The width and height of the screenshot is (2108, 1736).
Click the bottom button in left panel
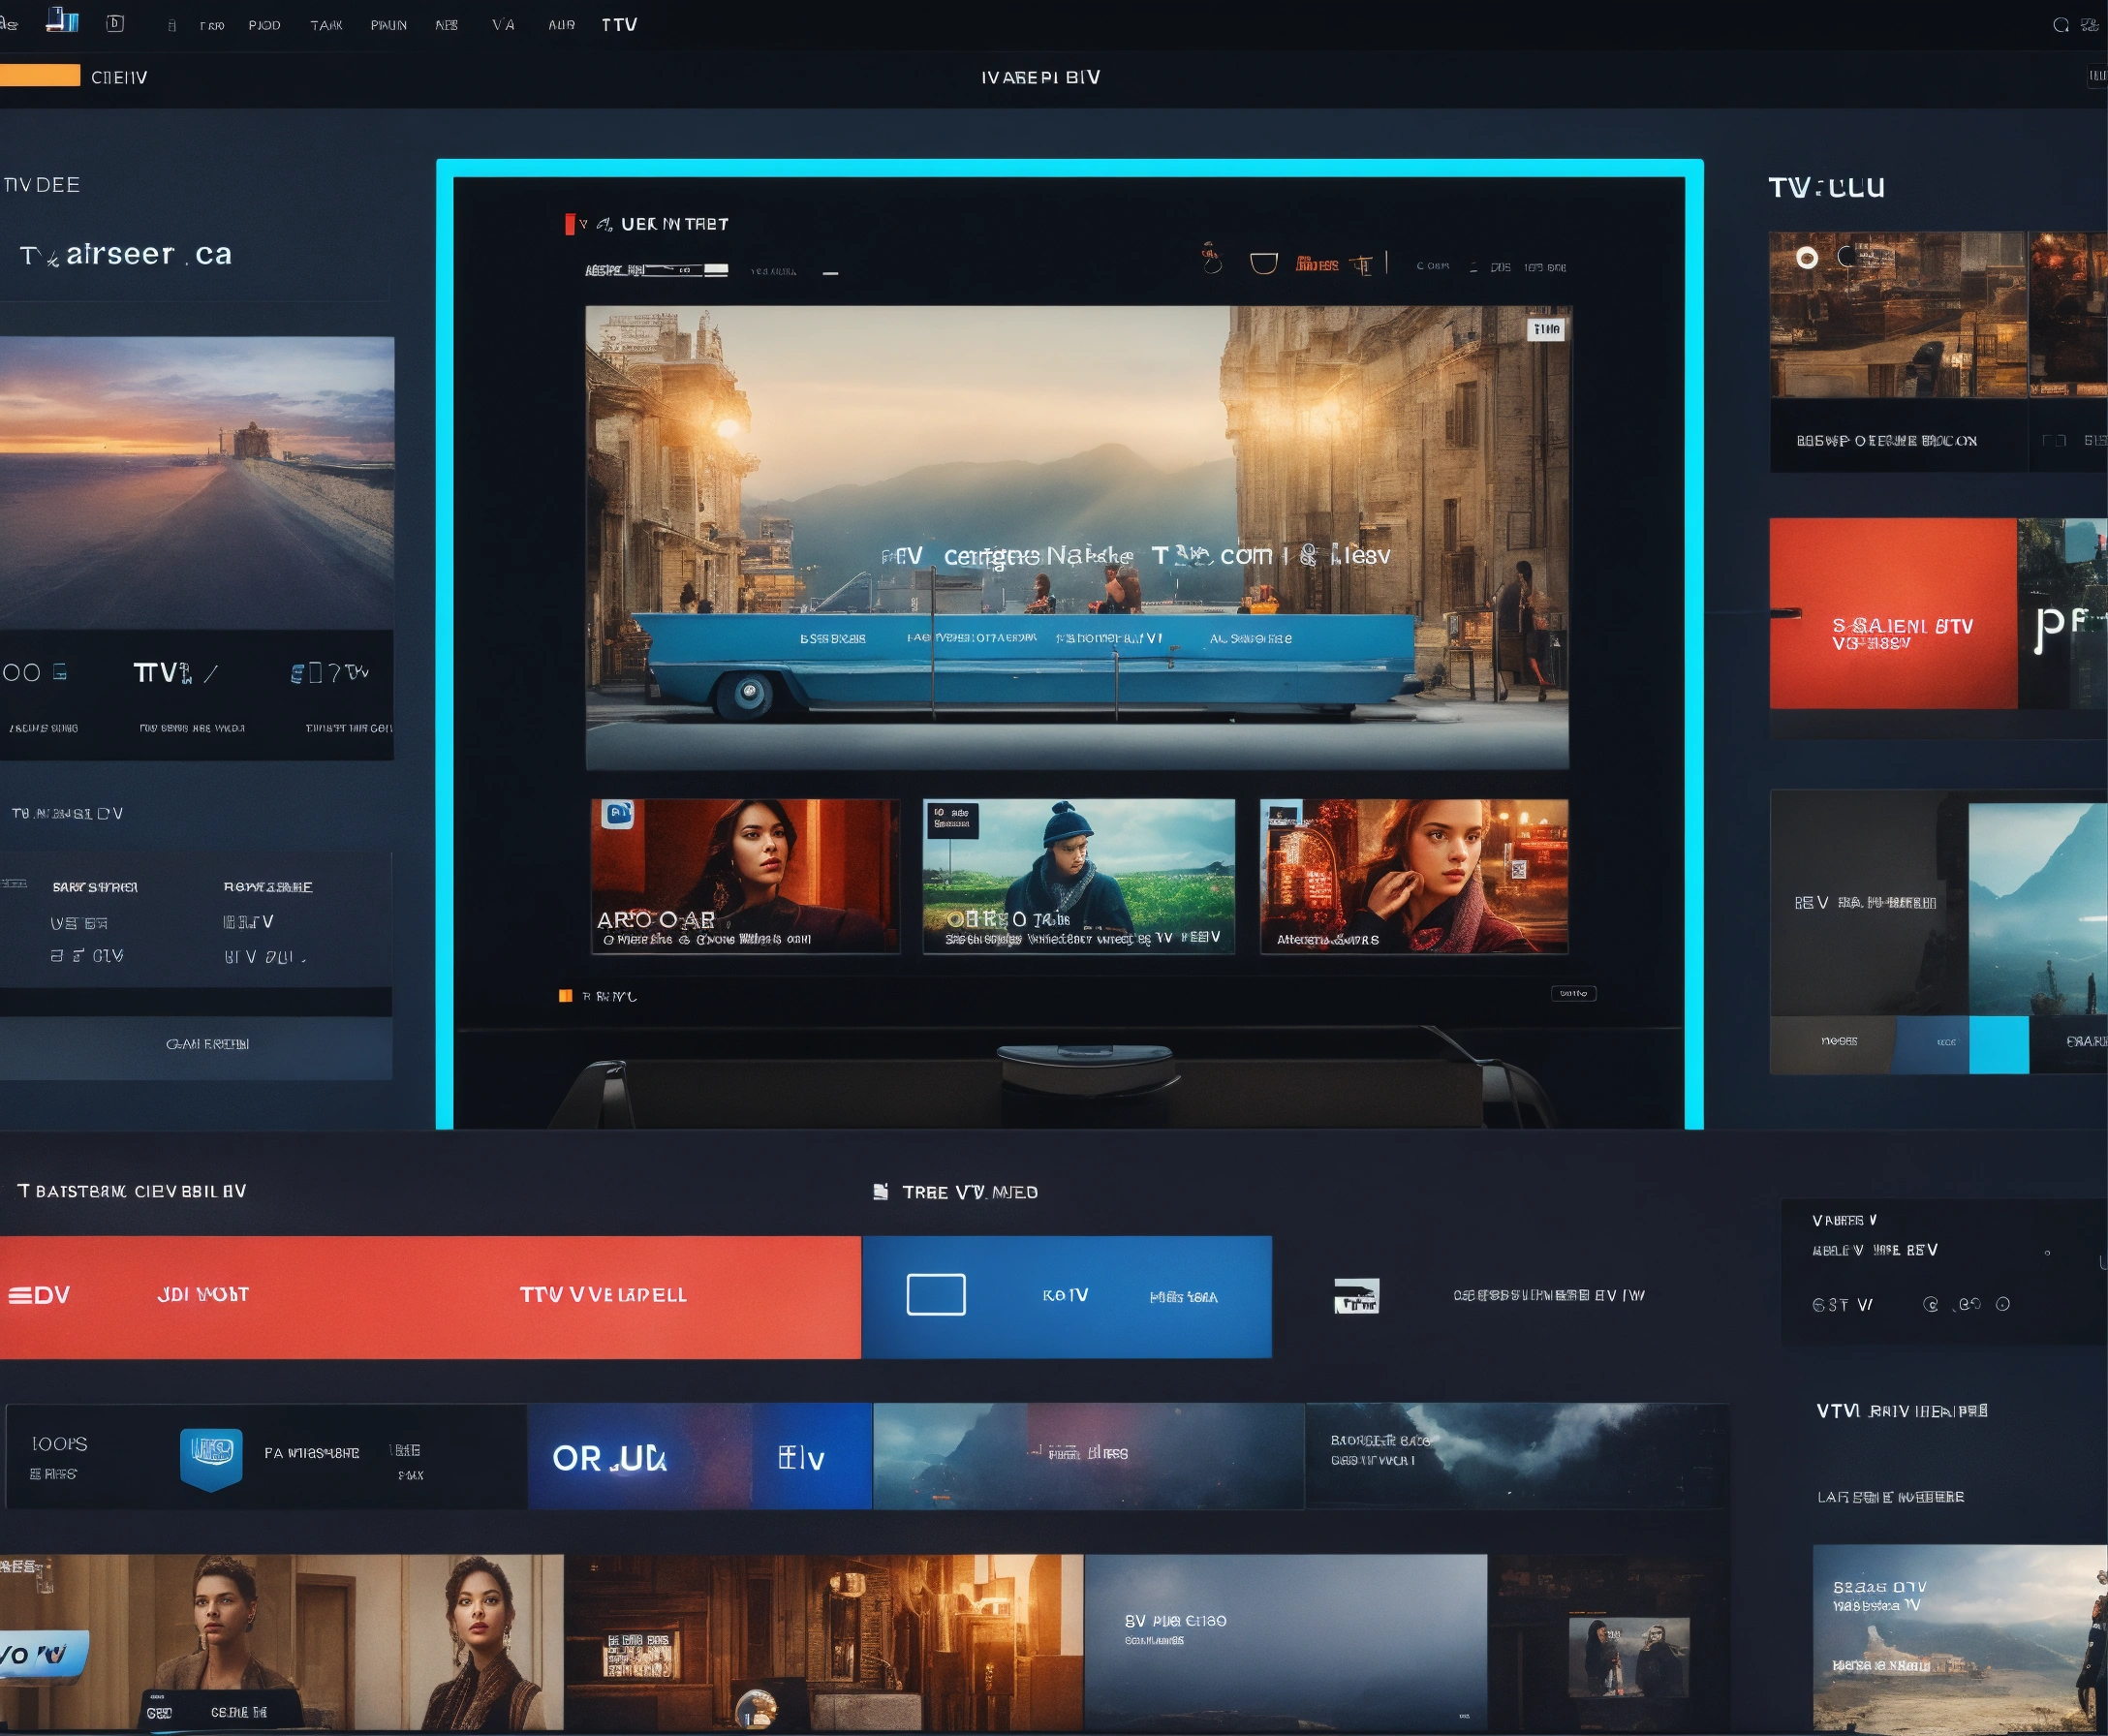[207, 1044]
